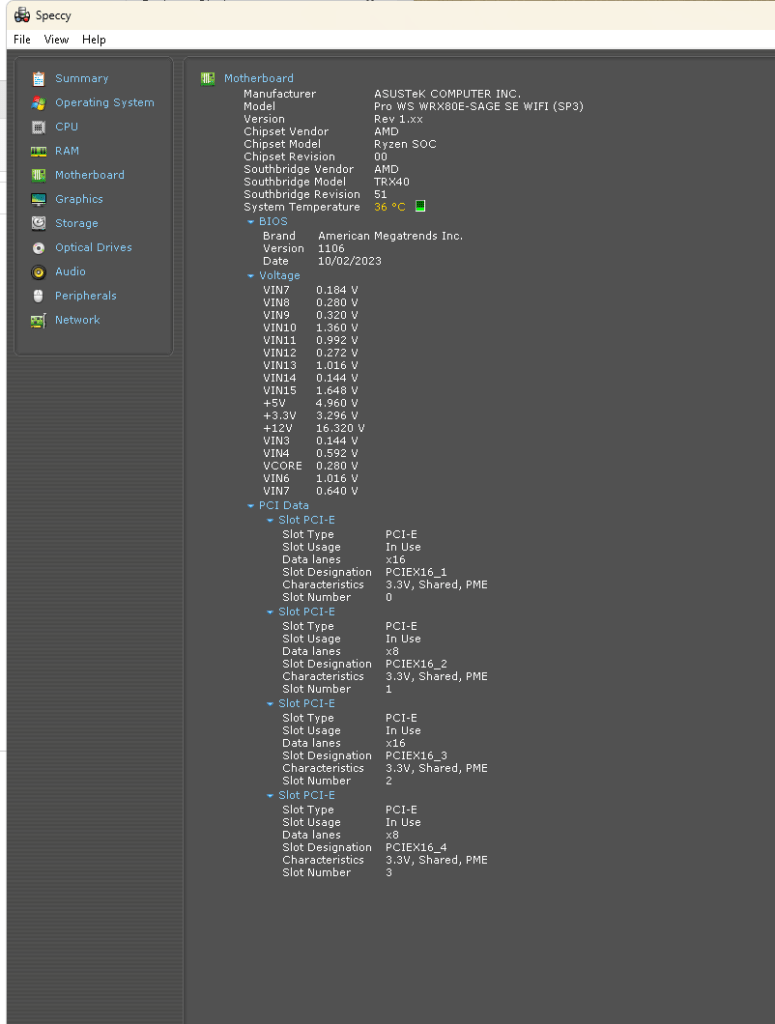Click the Motherboard heading in main panel
The height and width of the screenshot is (1024, 775).
[259, 78]
